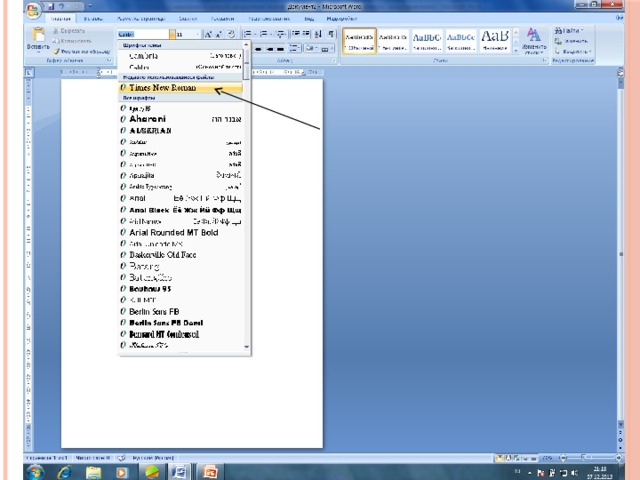This screenshot has height=480, width=640.
Task: Open the Windows Start menu
Action: 36,472
